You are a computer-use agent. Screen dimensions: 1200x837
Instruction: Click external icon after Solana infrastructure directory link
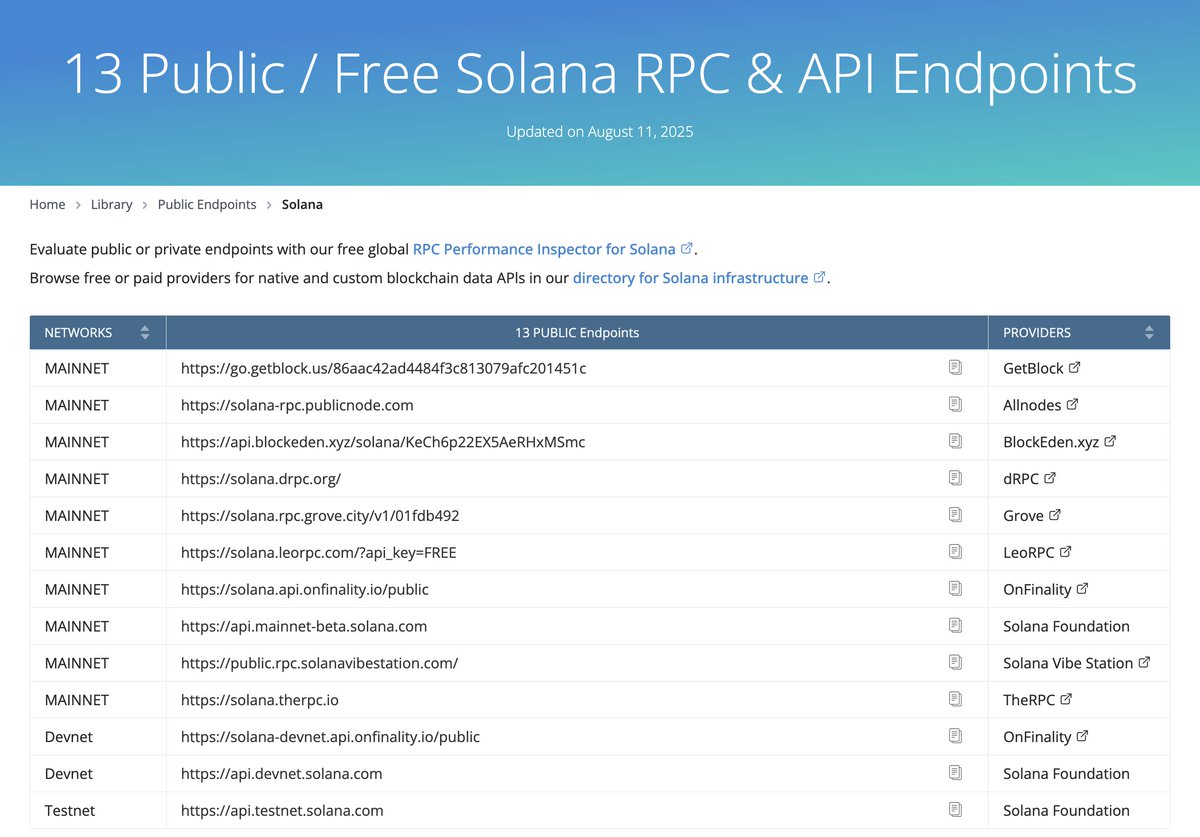coord(820,277)
